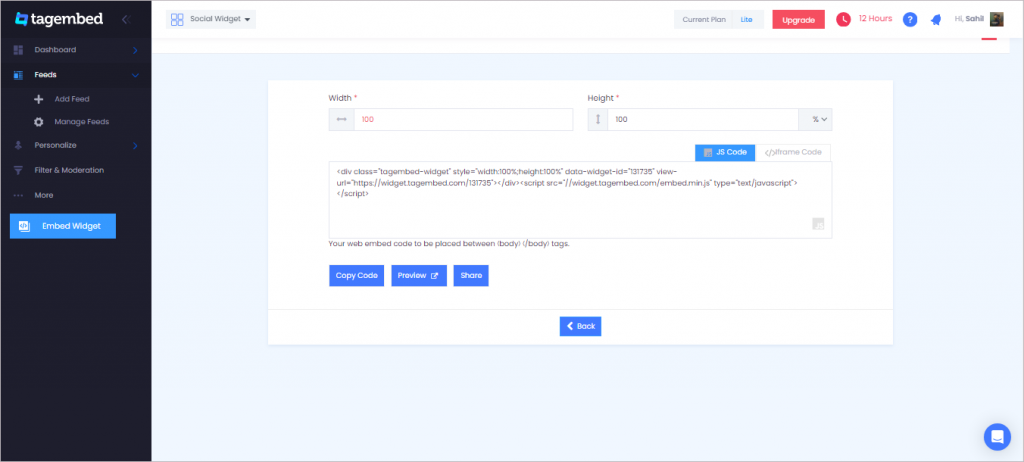Click the widget grid icon in the top bar
The height and width of the screenshot is (462, 1024).
point(177,20)
